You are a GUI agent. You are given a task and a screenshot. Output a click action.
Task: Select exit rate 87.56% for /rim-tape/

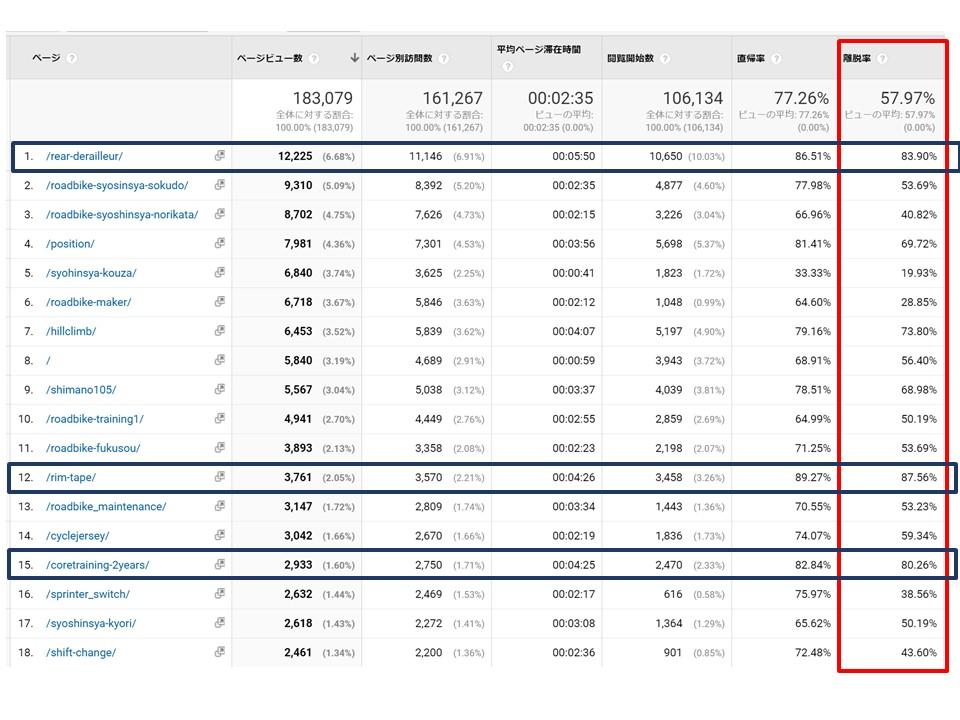918,477
